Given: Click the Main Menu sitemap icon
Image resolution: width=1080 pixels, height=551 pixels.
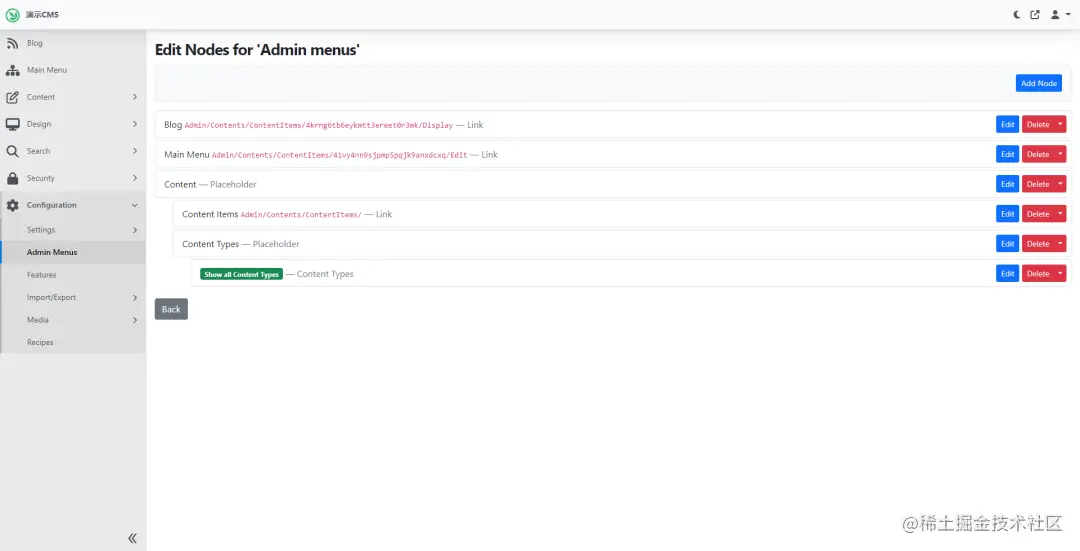Looking at the screenshot, I should pyautogui.click(x=12, y=70).
